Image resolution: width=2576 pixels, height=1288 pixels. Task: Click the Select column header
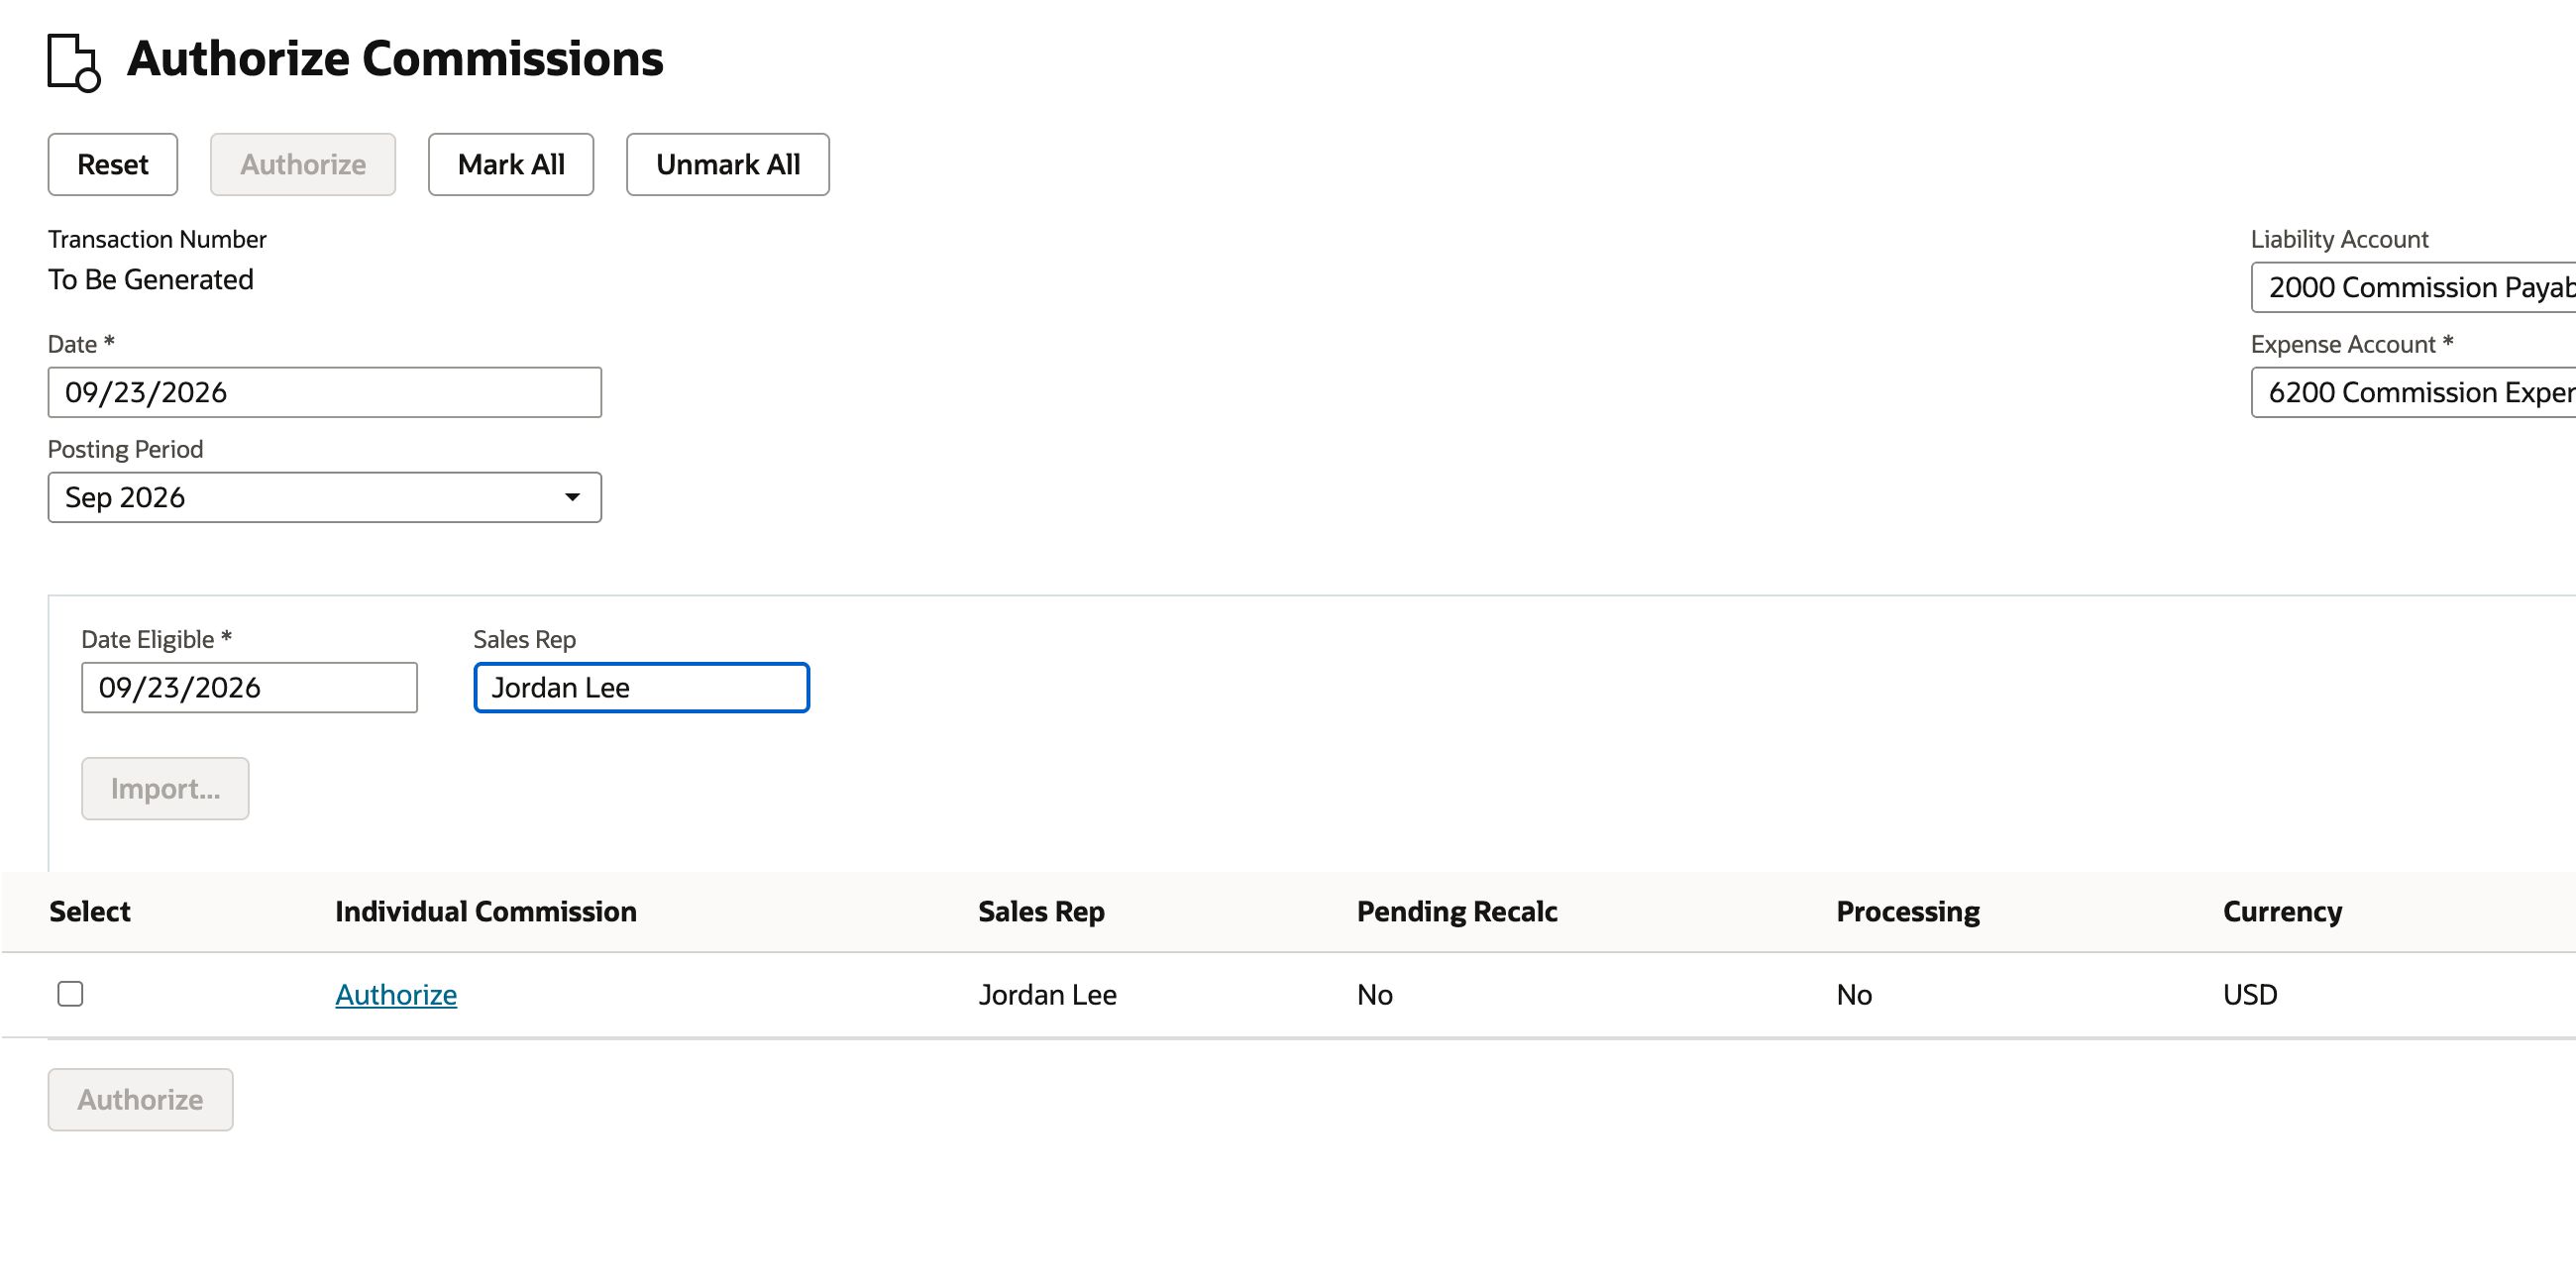coord(90,911)
